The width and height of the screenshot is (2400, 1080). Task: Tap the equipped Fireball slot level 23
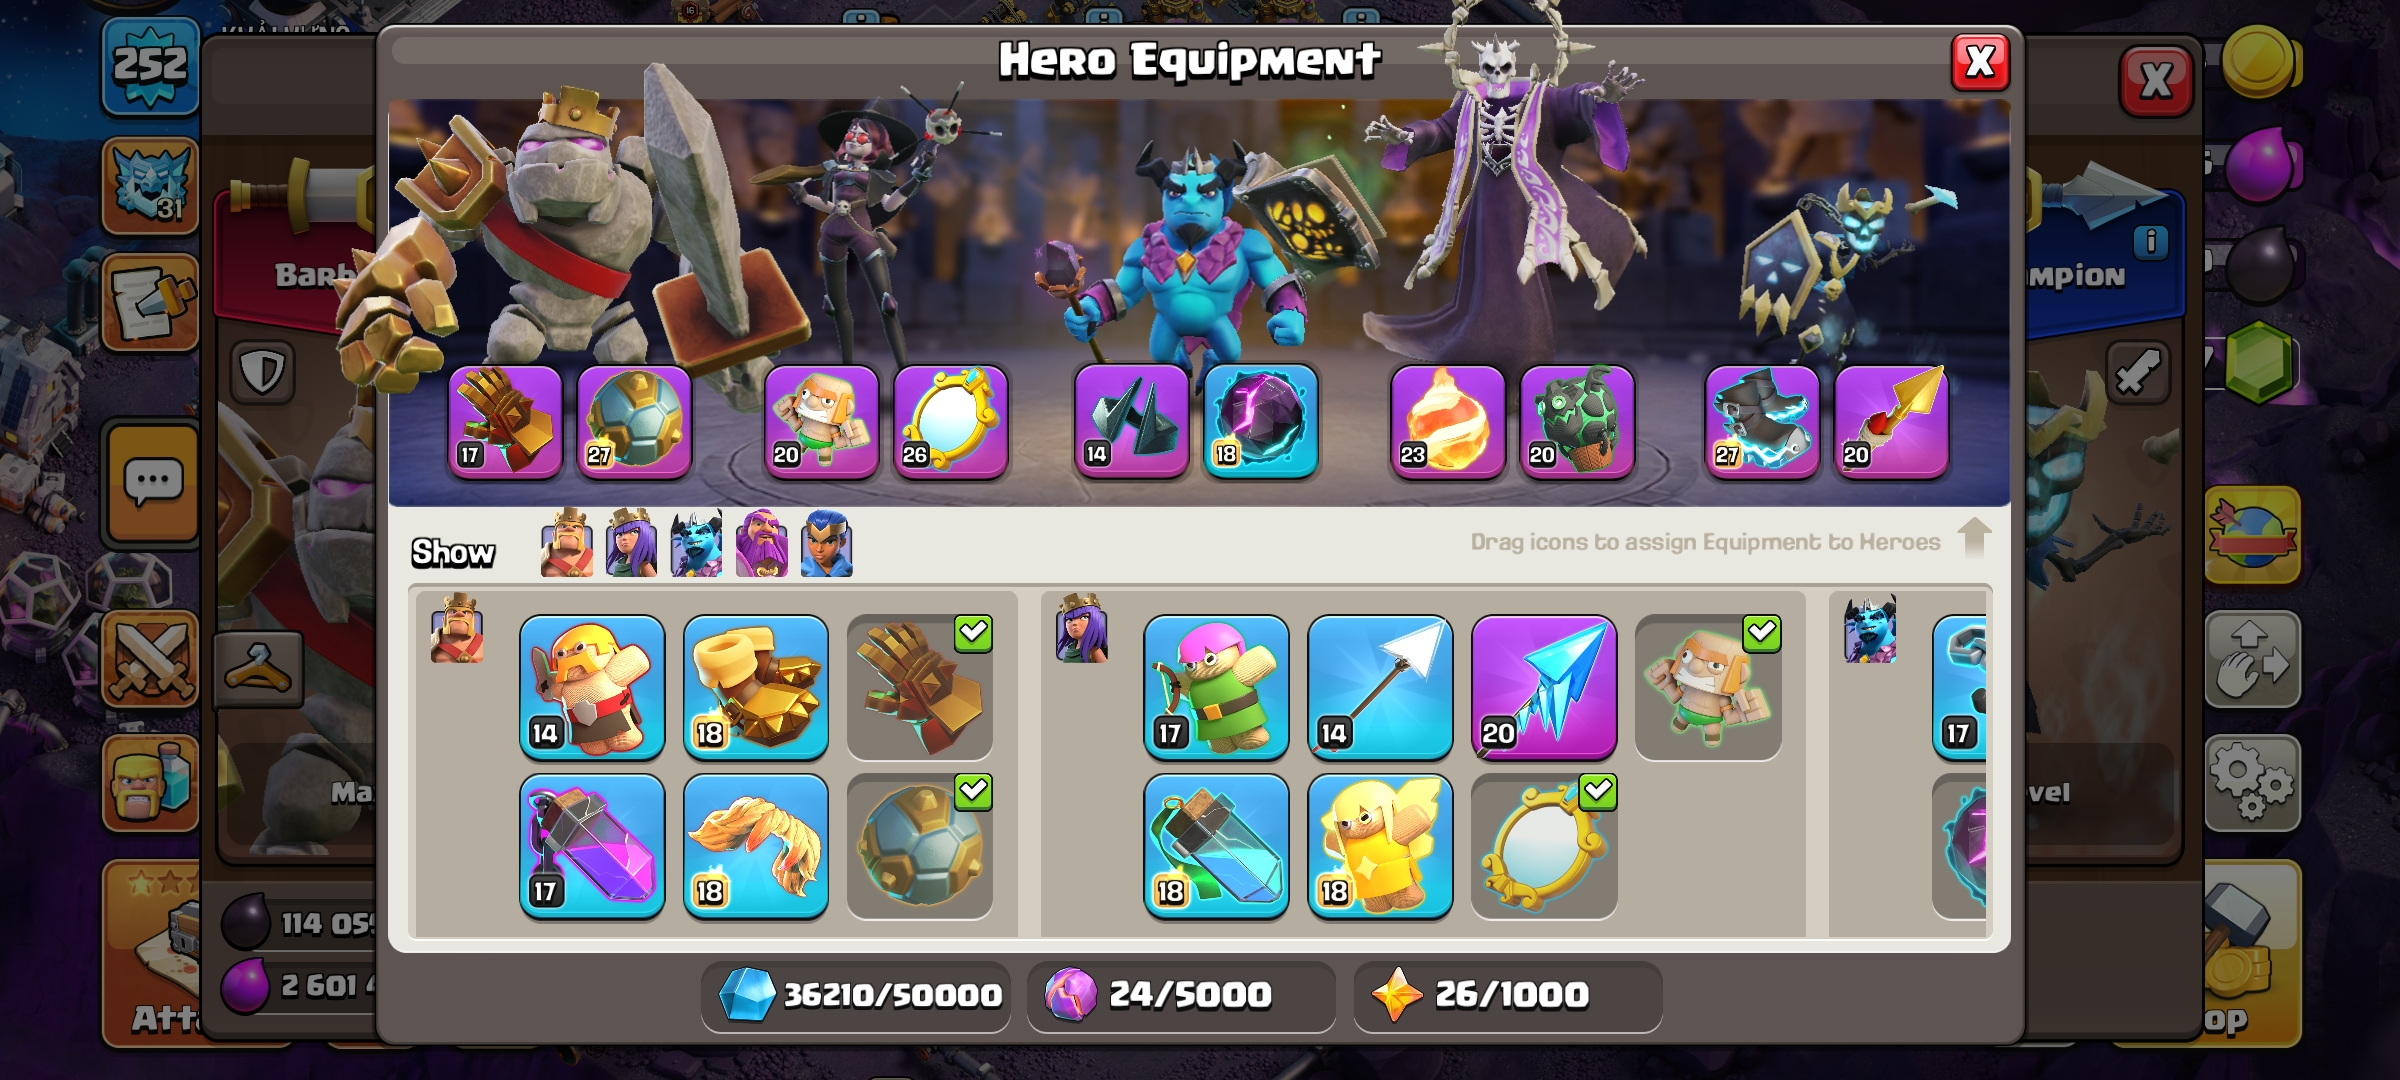[x=1448, y=421]
